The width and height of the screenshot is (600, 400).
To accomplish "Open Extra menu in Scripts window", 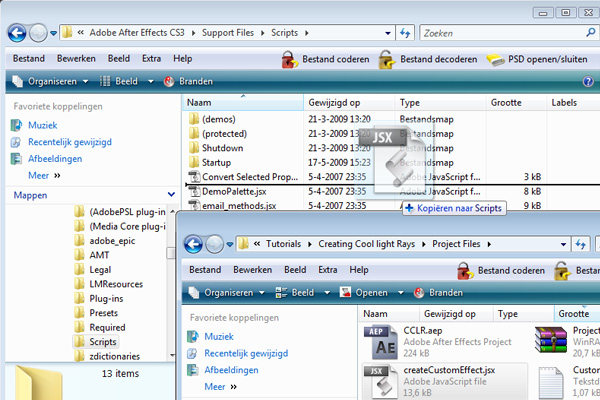I will coord(152,59).
